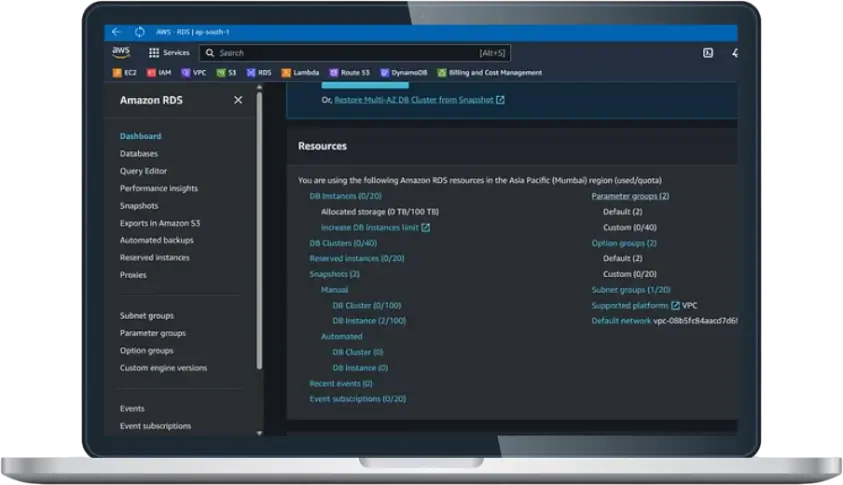Click Default network link
Viewport: 843px width, 485px height.
pyautogui.click(x=621, y=321)
